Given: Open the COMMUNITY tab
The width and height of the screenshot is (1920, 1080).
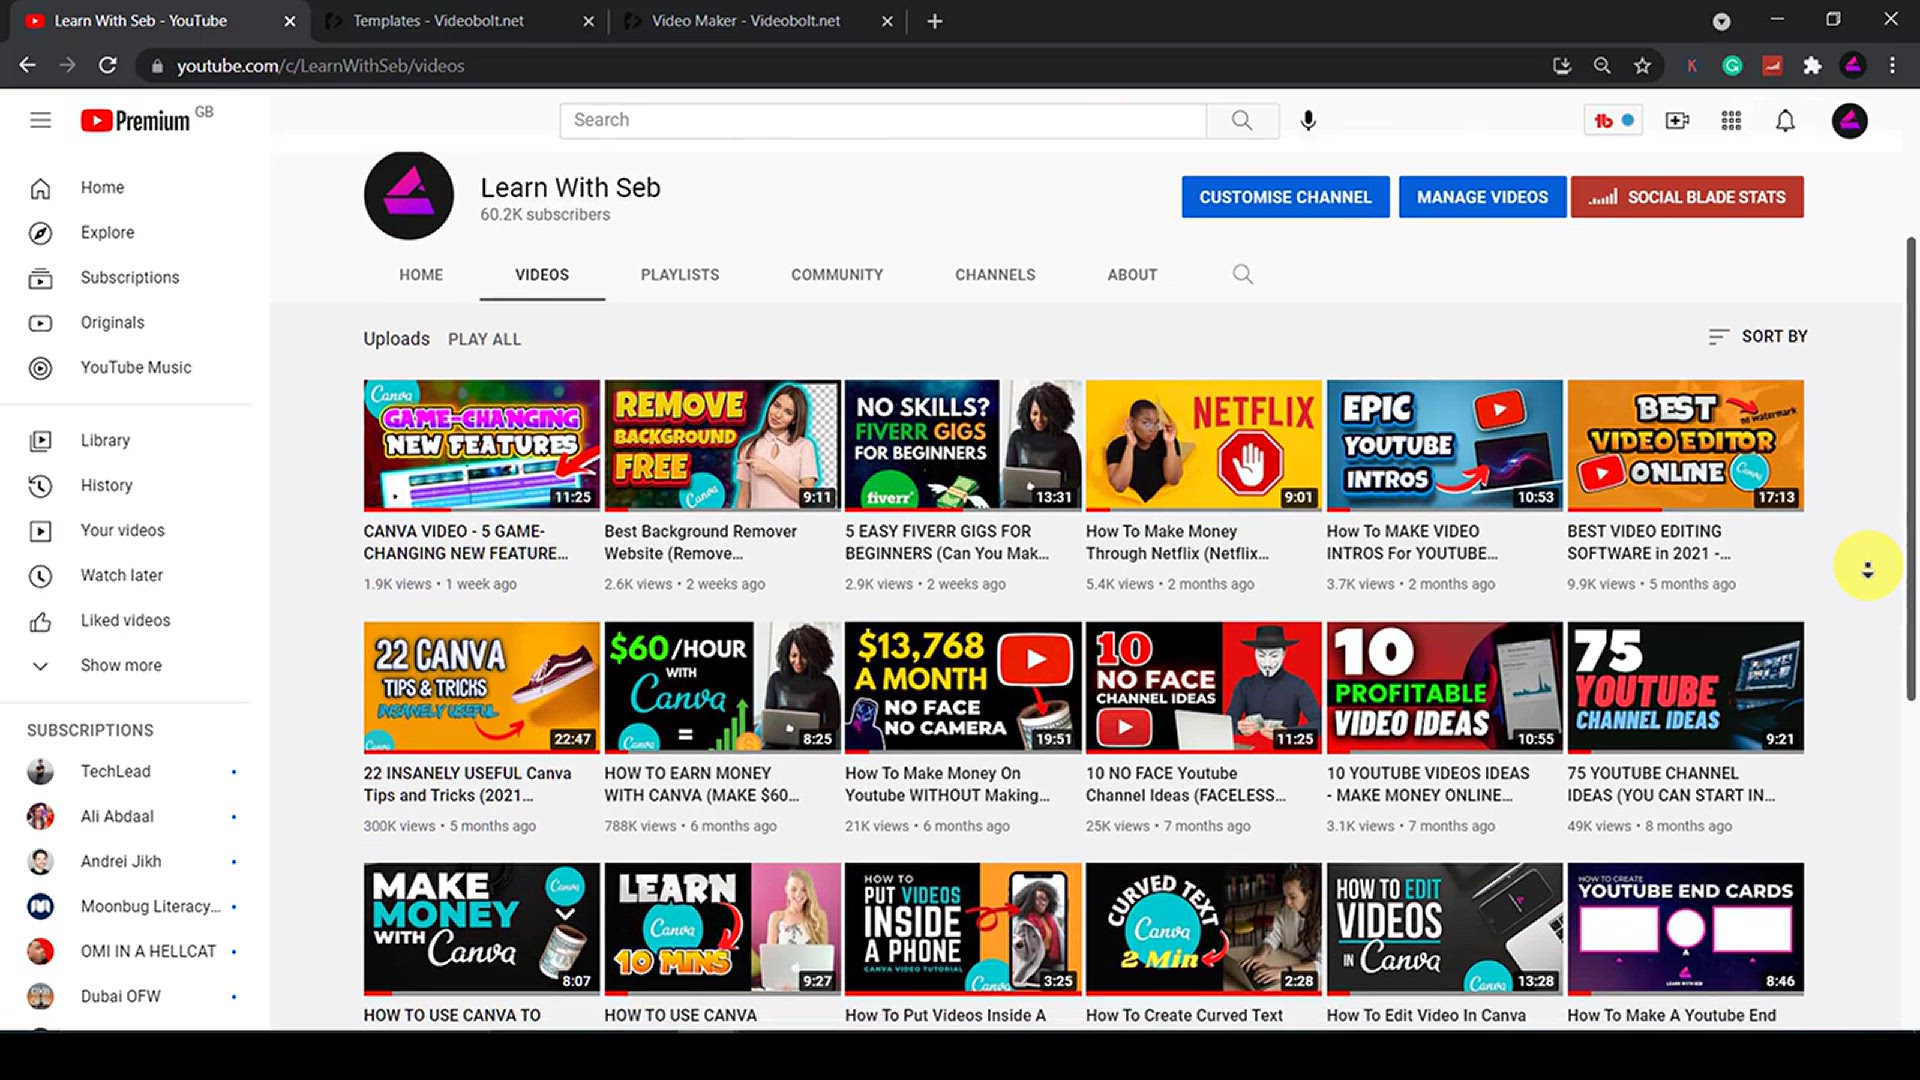Looking at the screenshot, I should pos(837,274).
